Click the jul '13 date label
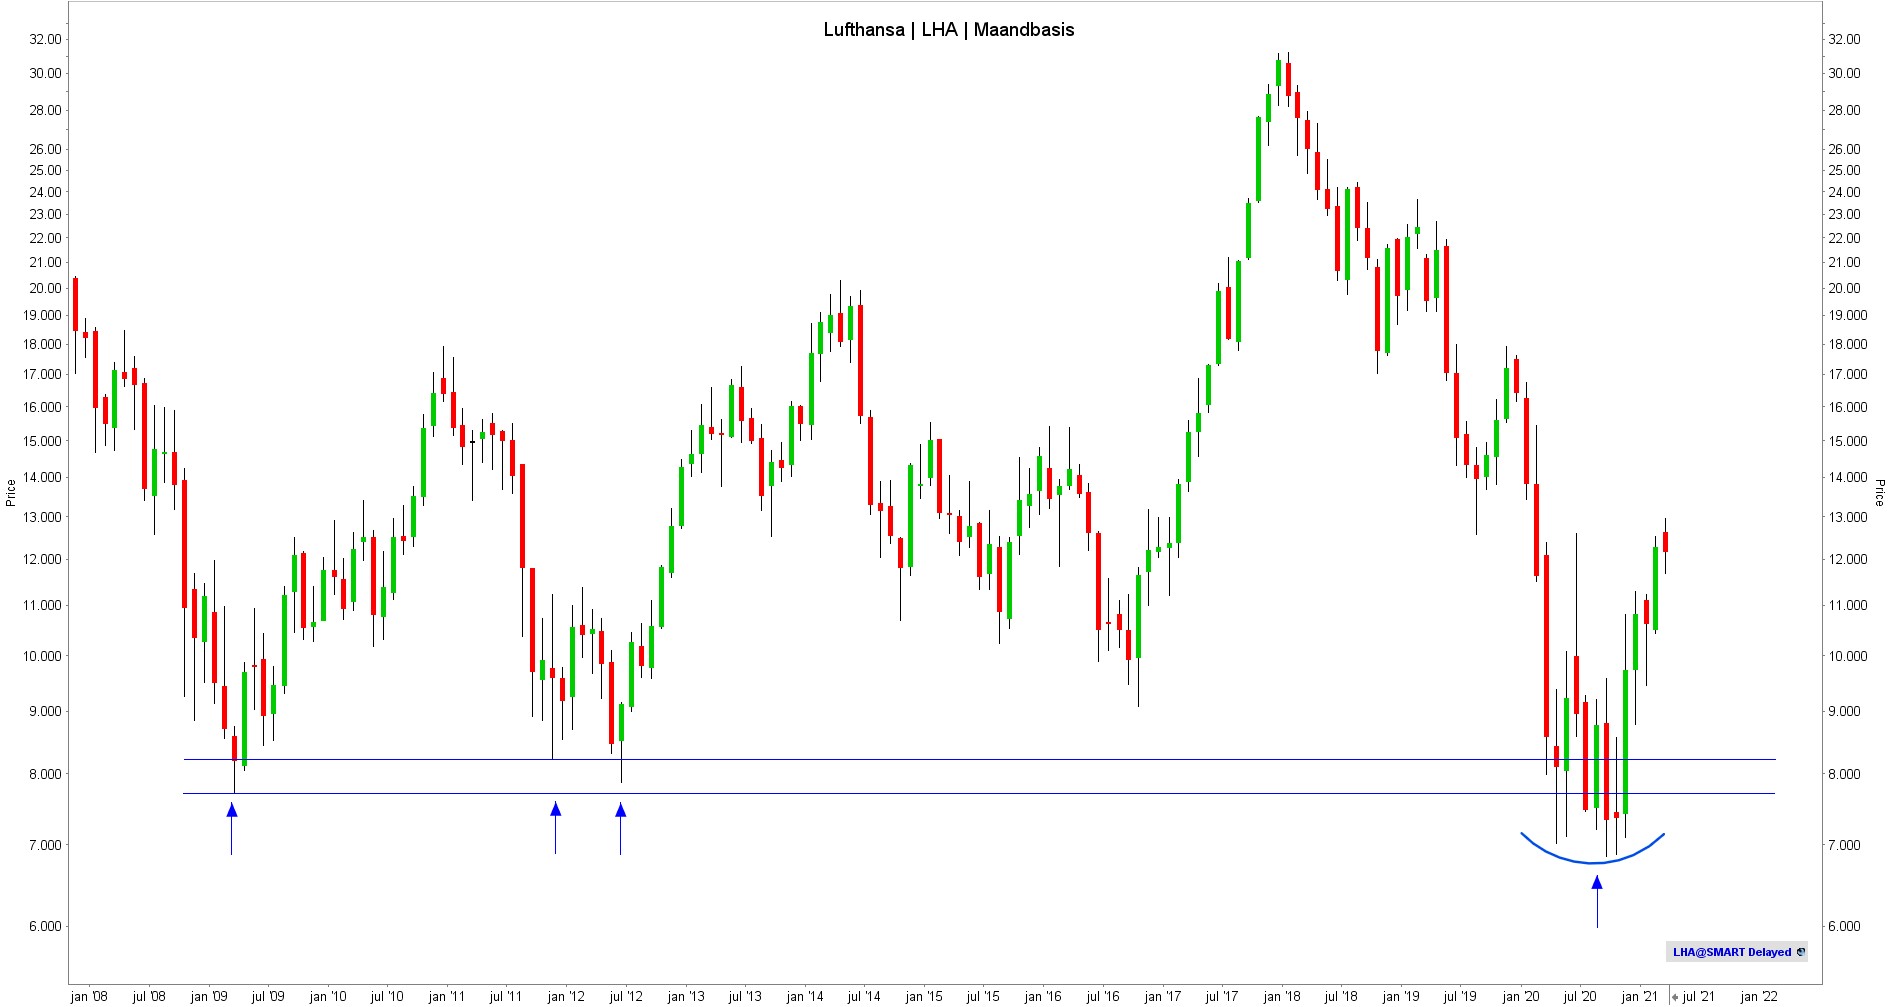 [x=745, y=996]
